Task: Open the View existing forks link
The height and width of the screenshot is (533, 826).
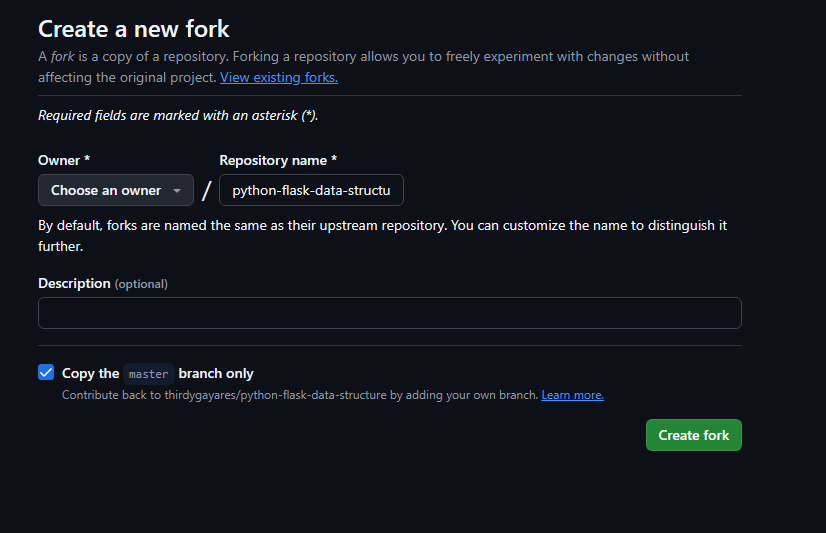Action: (279, 77)
